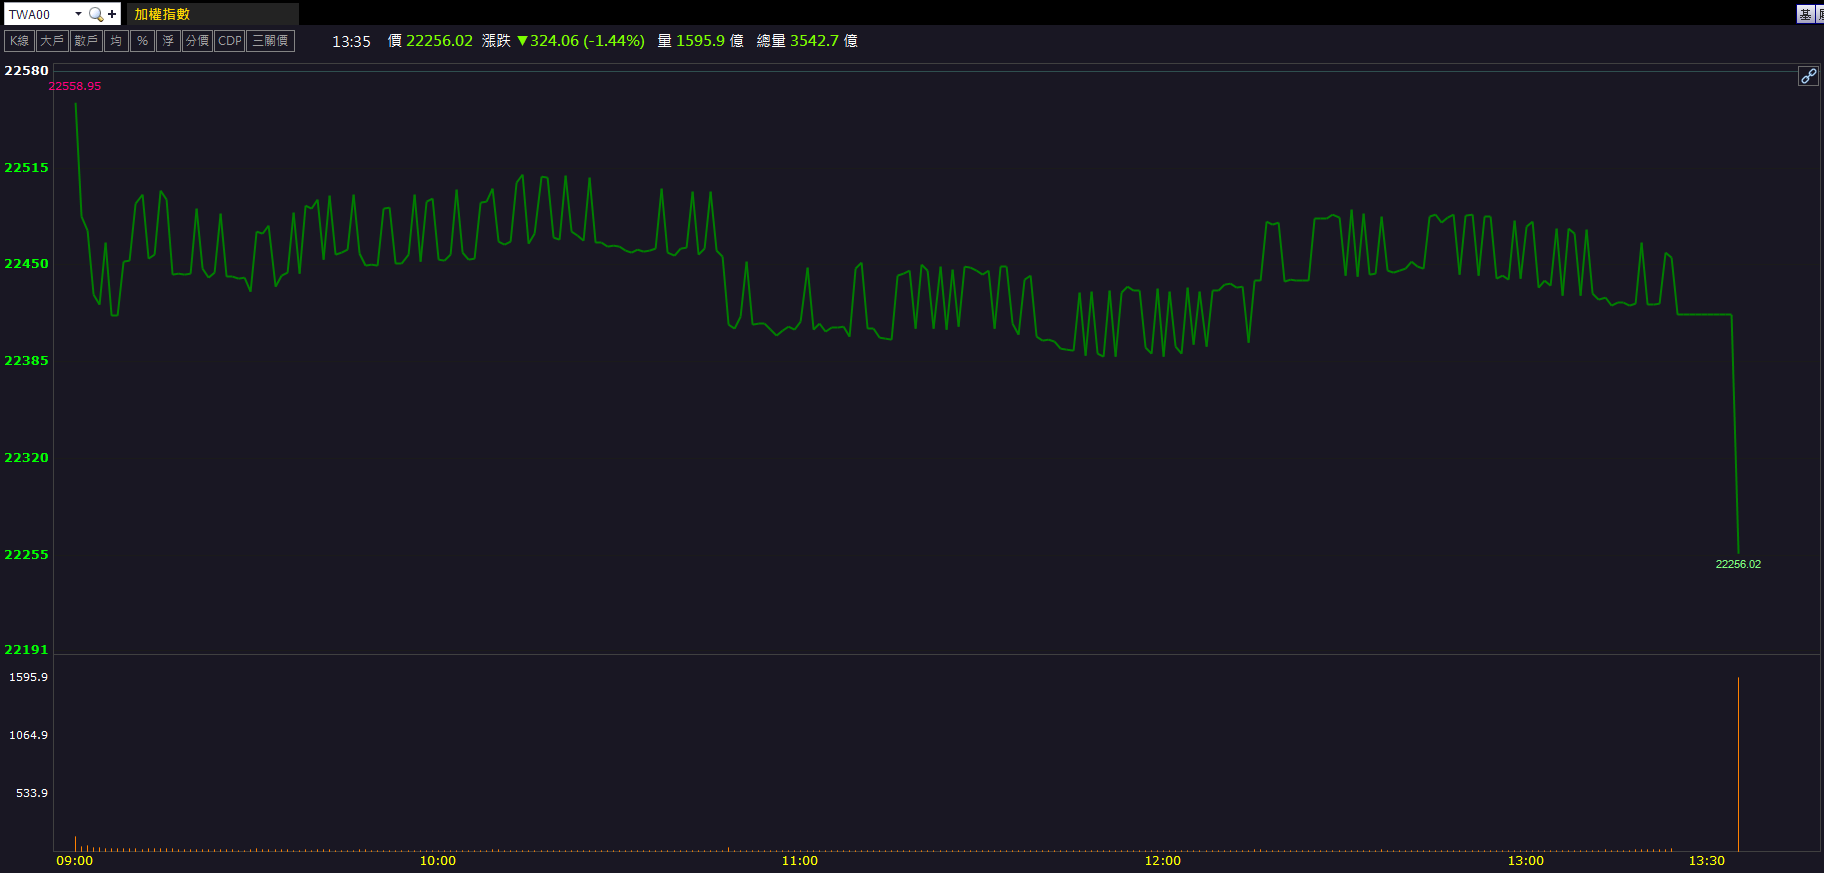The image size is (1824, 873).
Task: Click the volume value 1595.9 in header
Action: 700,41
